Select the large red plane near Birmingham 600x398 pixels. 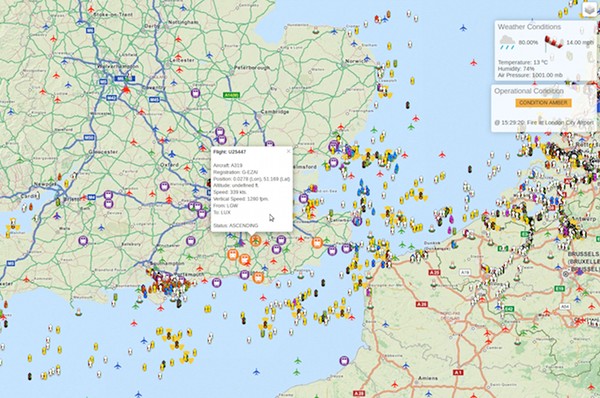pos(126,90)
